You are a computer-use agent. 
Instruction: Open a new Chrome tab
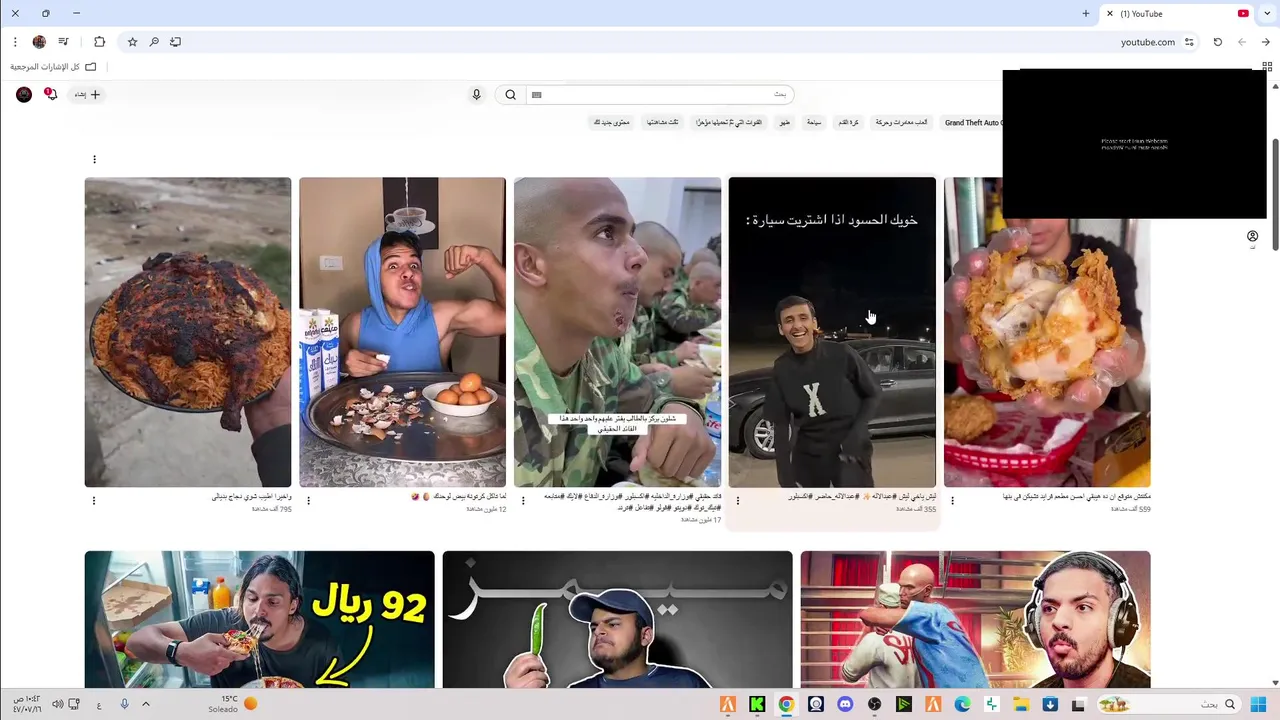click(1086, 14)
